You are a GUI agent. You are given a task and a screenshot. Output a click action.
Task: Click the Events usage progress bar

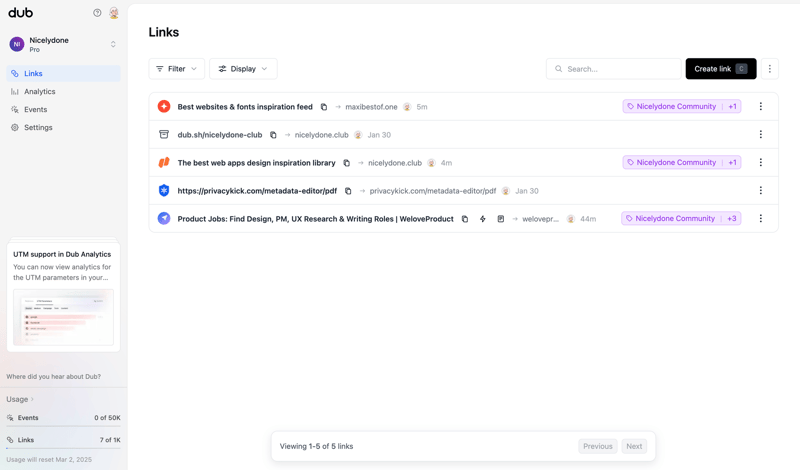pos(63,426)
